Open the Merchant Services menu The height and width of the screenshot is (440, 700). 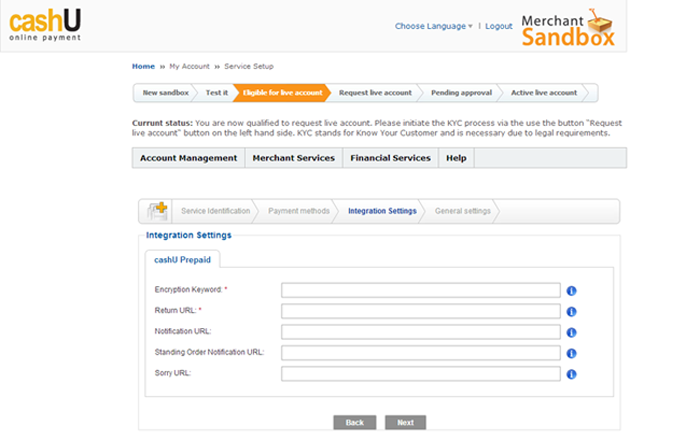[293, 158]
